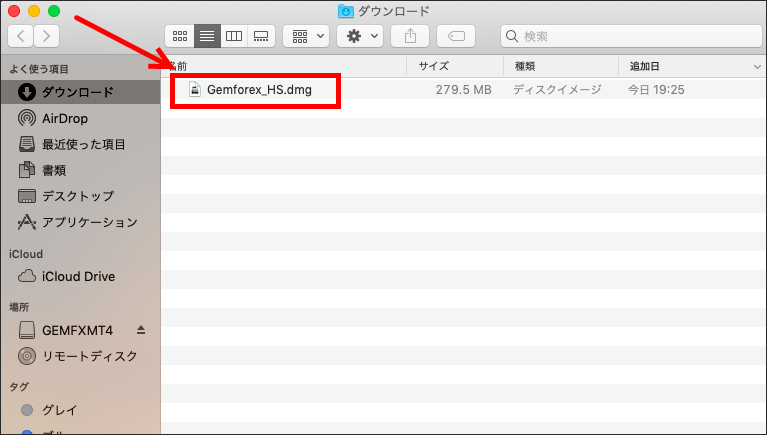Image resolution: width=767 pixels, height=435 pixels.
Task: Click the Share toolbar button
Action: tap(410, 36)
